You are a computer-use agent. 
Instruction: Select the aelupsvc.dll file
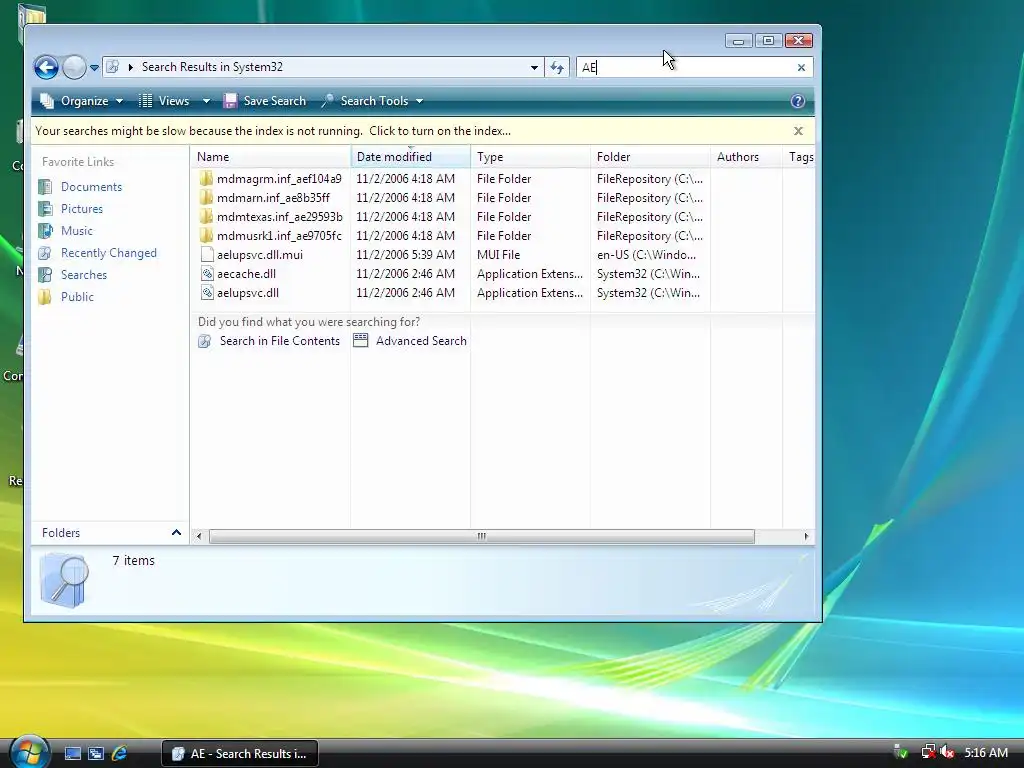click(248, 293)
